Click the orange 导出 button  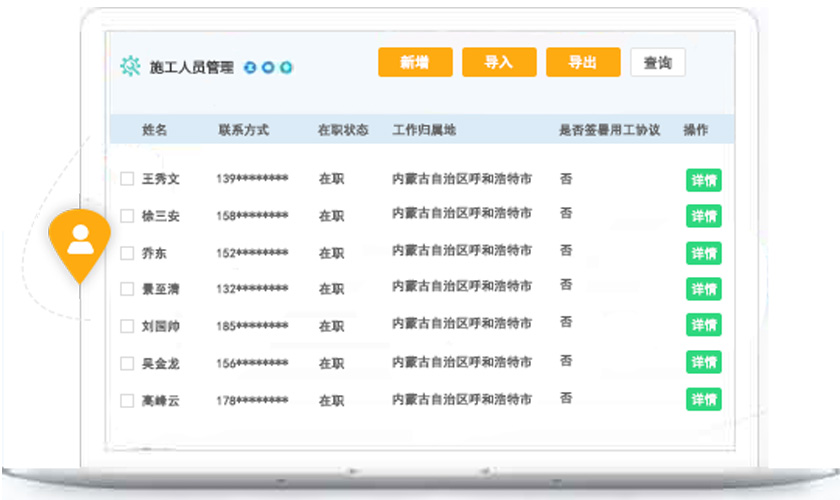(x=583, y=62)
